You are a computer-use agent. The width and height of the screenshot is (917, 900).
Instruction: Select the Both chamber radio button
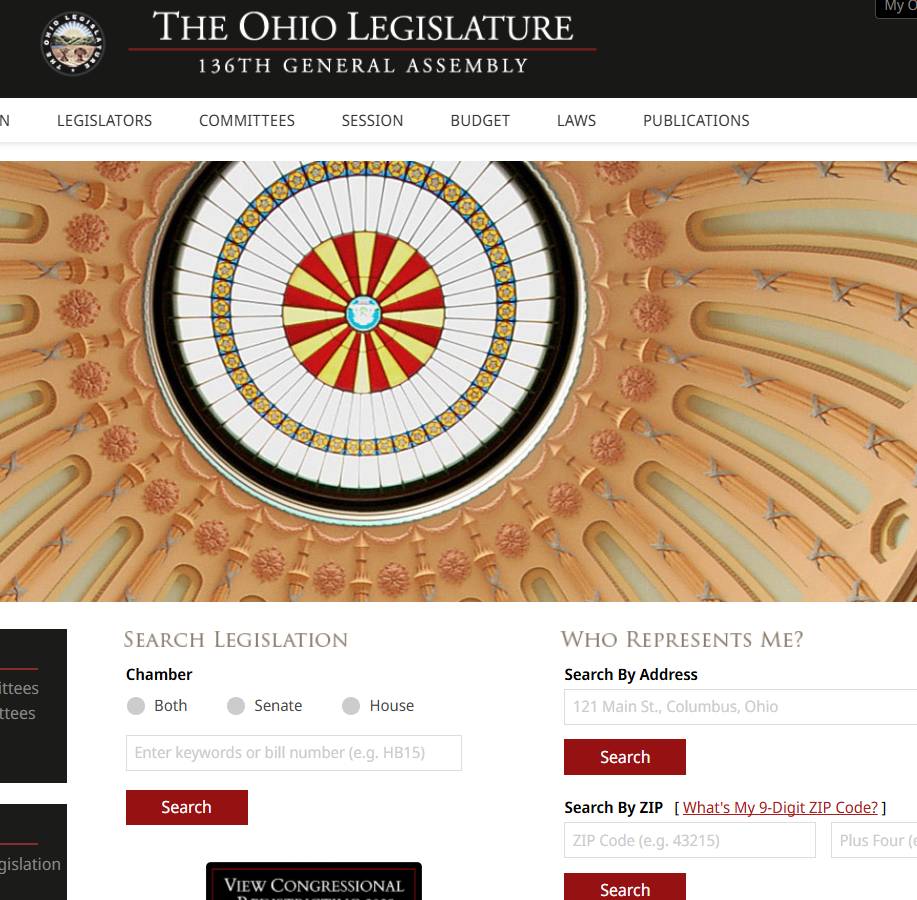pyautogui.click(x=136, y=706)
